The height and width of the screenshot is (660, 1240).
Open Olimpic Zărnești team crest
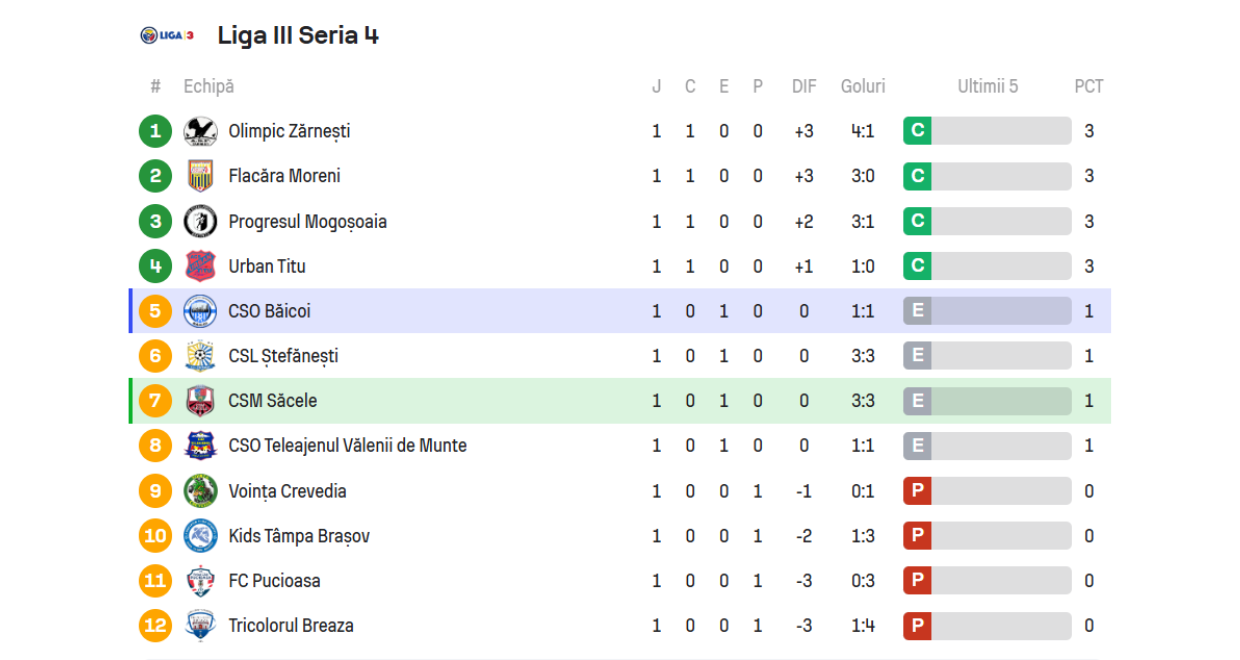click(x=200, y=131)
